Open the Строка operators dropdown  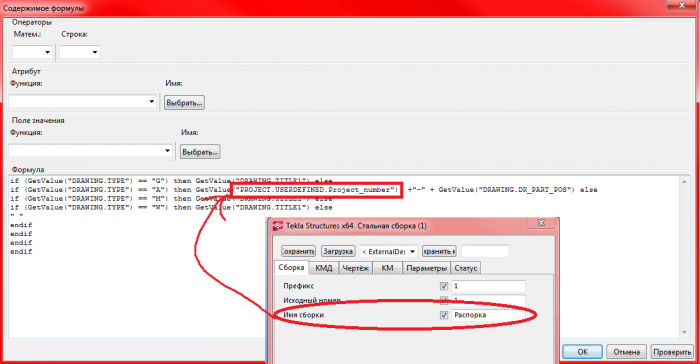[79, 52]
